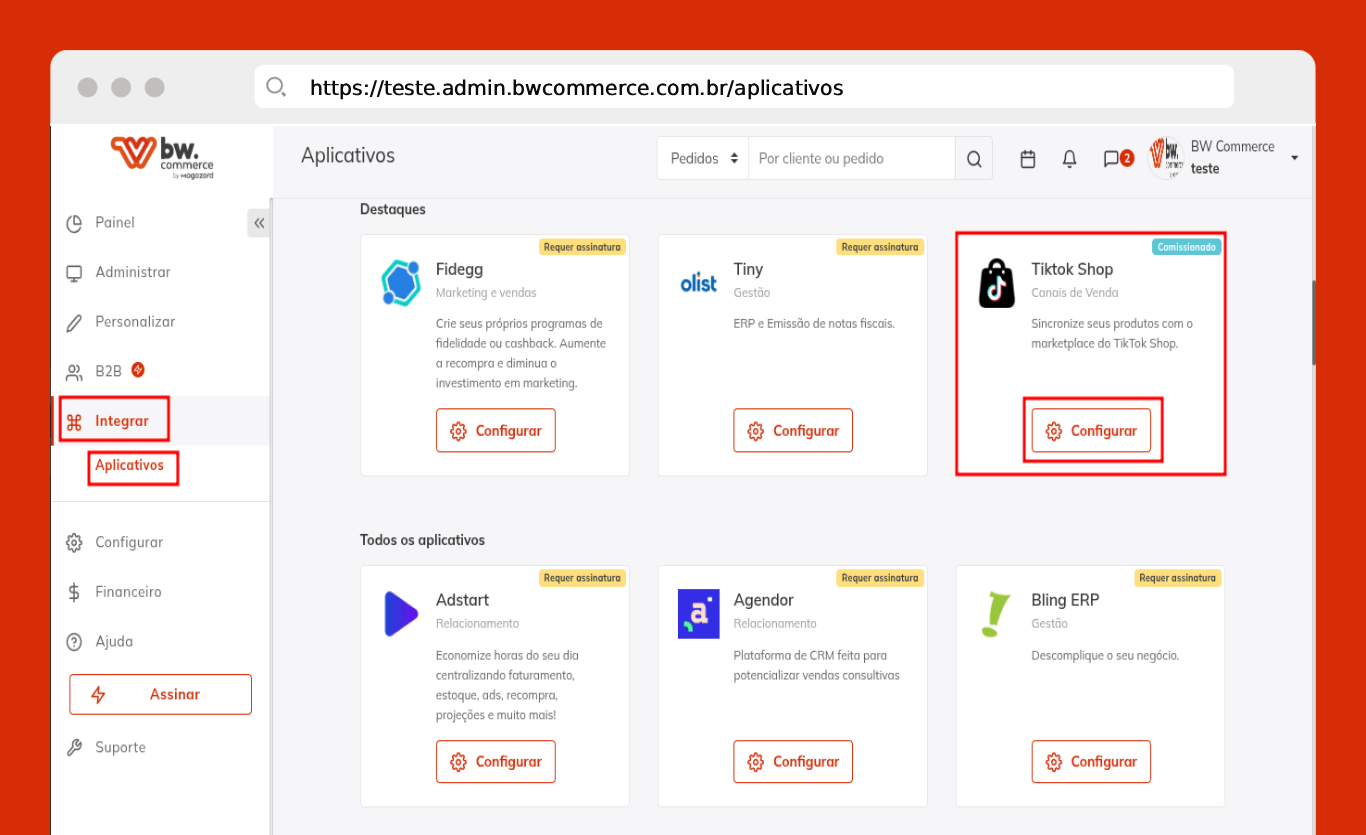Open the notifications bell

[x=1069, y=159]
